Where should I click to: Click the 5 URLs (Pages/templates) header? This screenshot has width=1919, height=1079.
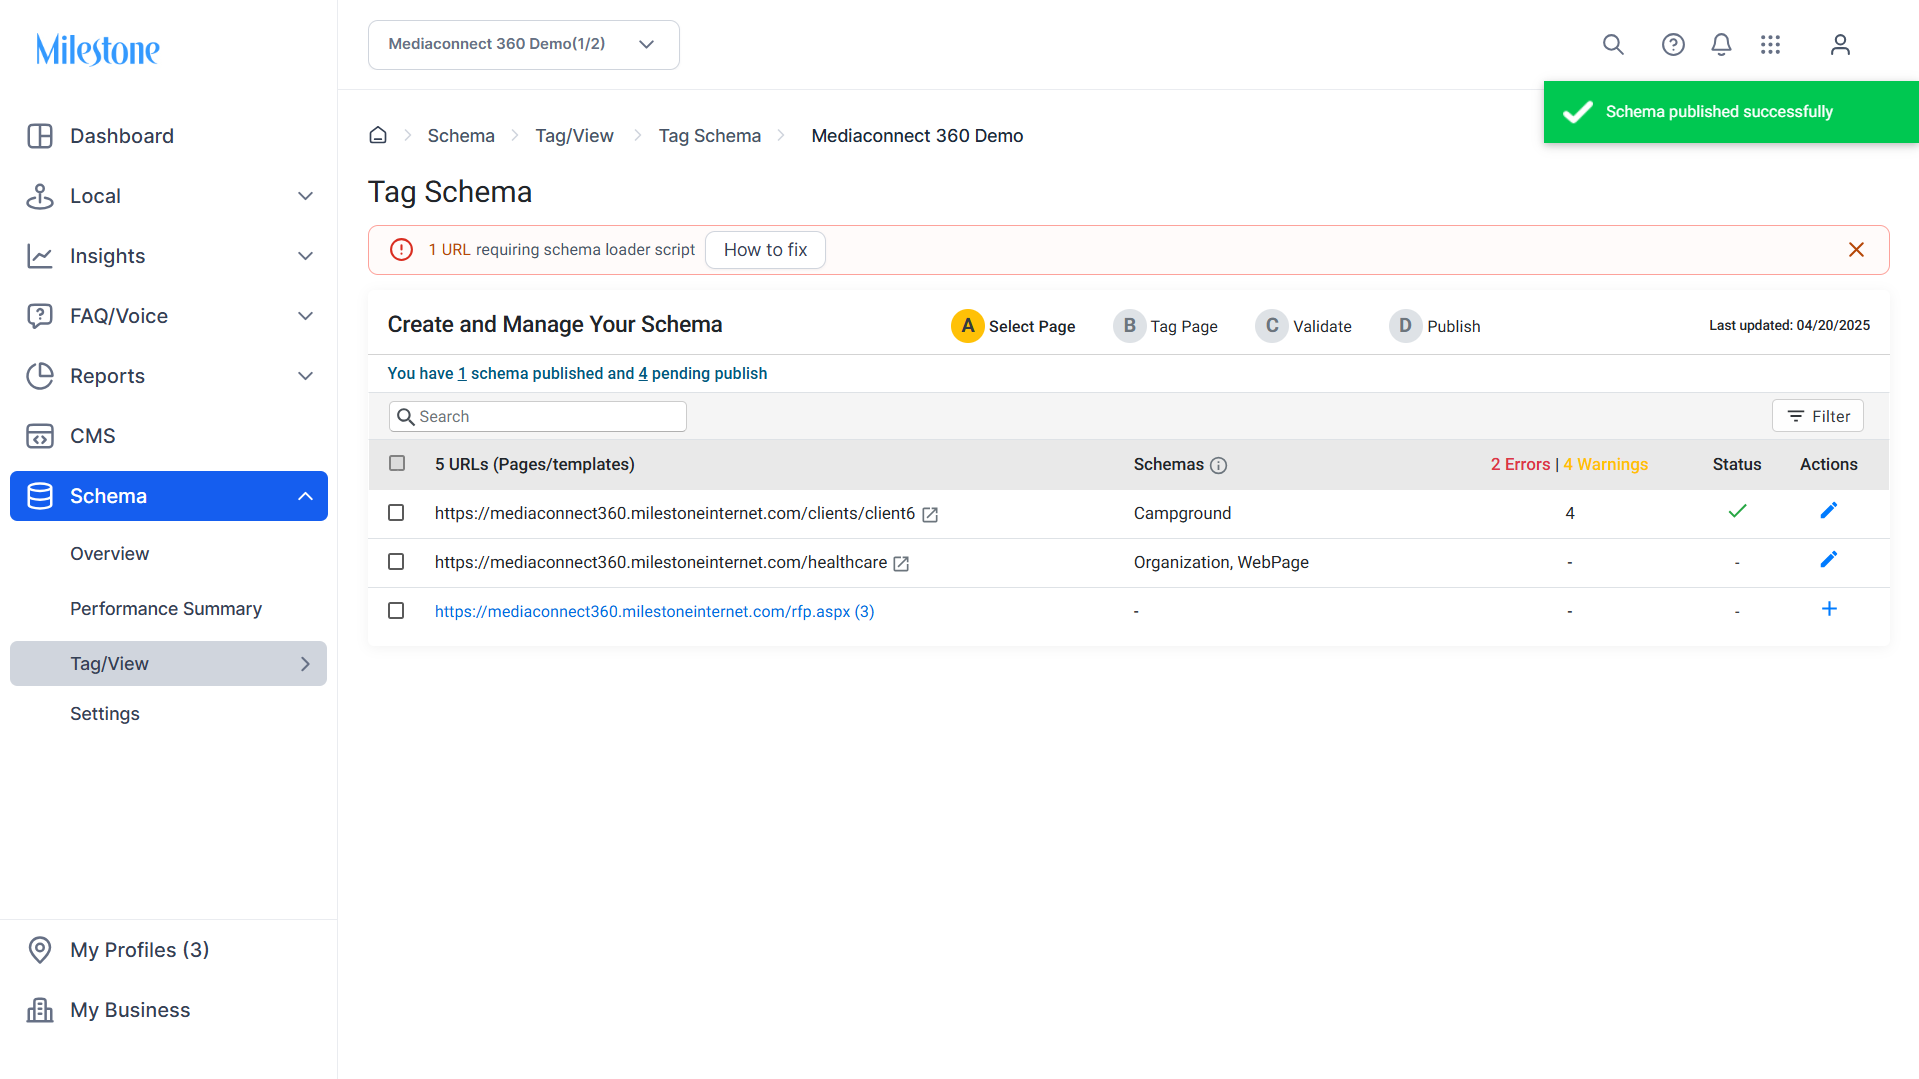[535, 464]
